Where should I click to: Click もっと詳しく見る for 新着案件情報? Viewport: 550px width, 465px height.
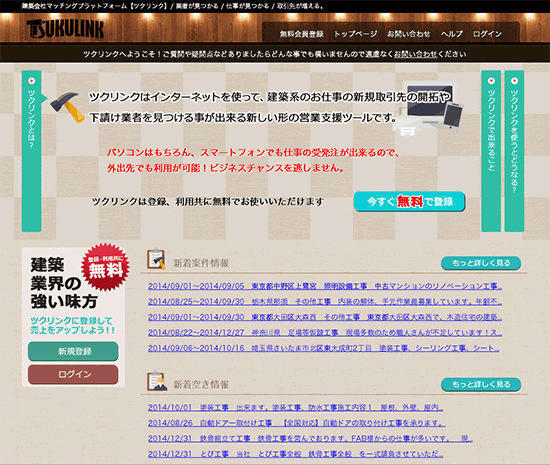coord(481,263)
